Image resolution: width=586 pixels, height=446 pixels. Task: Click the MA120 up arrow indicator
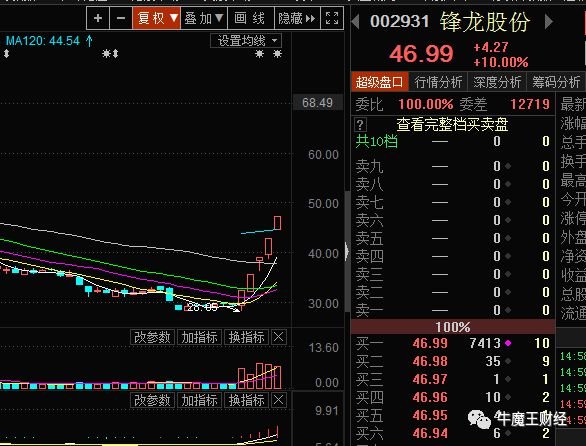click(89, 40)
